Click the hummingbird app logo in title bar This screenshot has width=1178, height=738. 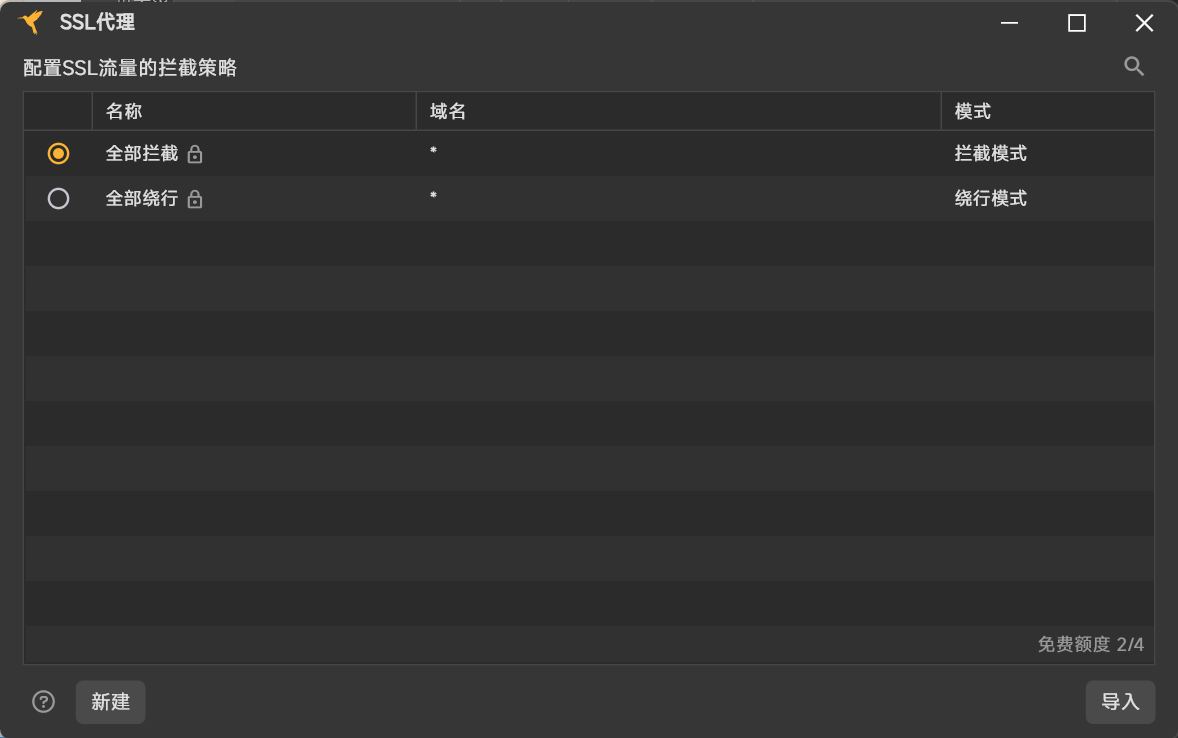coord(31,22)
